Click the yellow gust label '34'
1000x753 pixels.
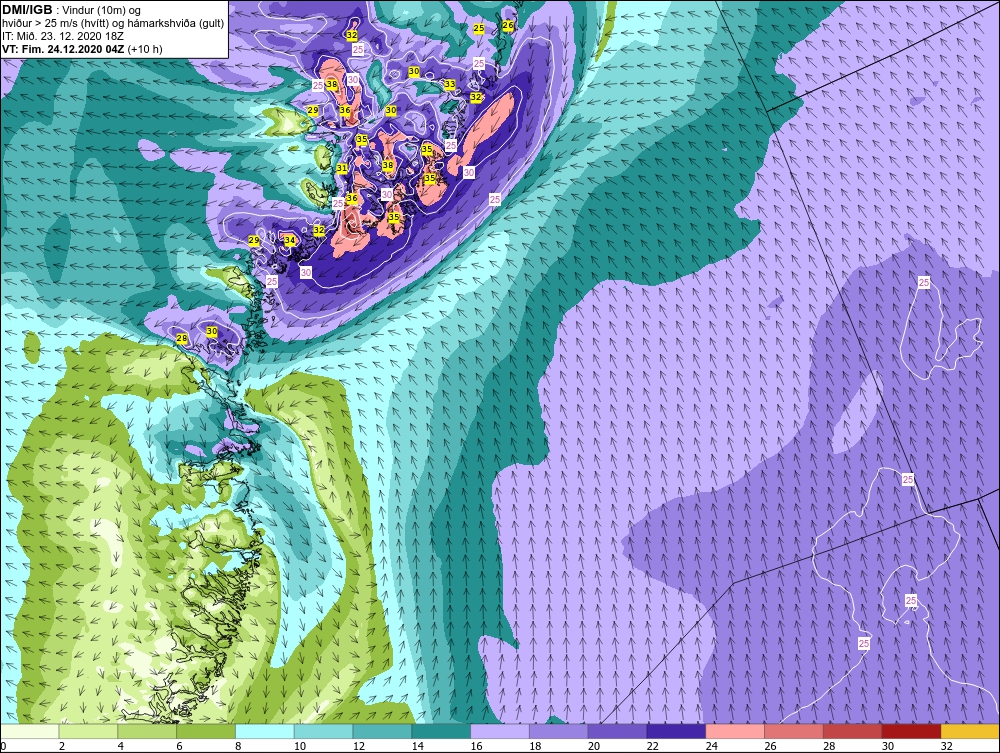click(290, 240)
